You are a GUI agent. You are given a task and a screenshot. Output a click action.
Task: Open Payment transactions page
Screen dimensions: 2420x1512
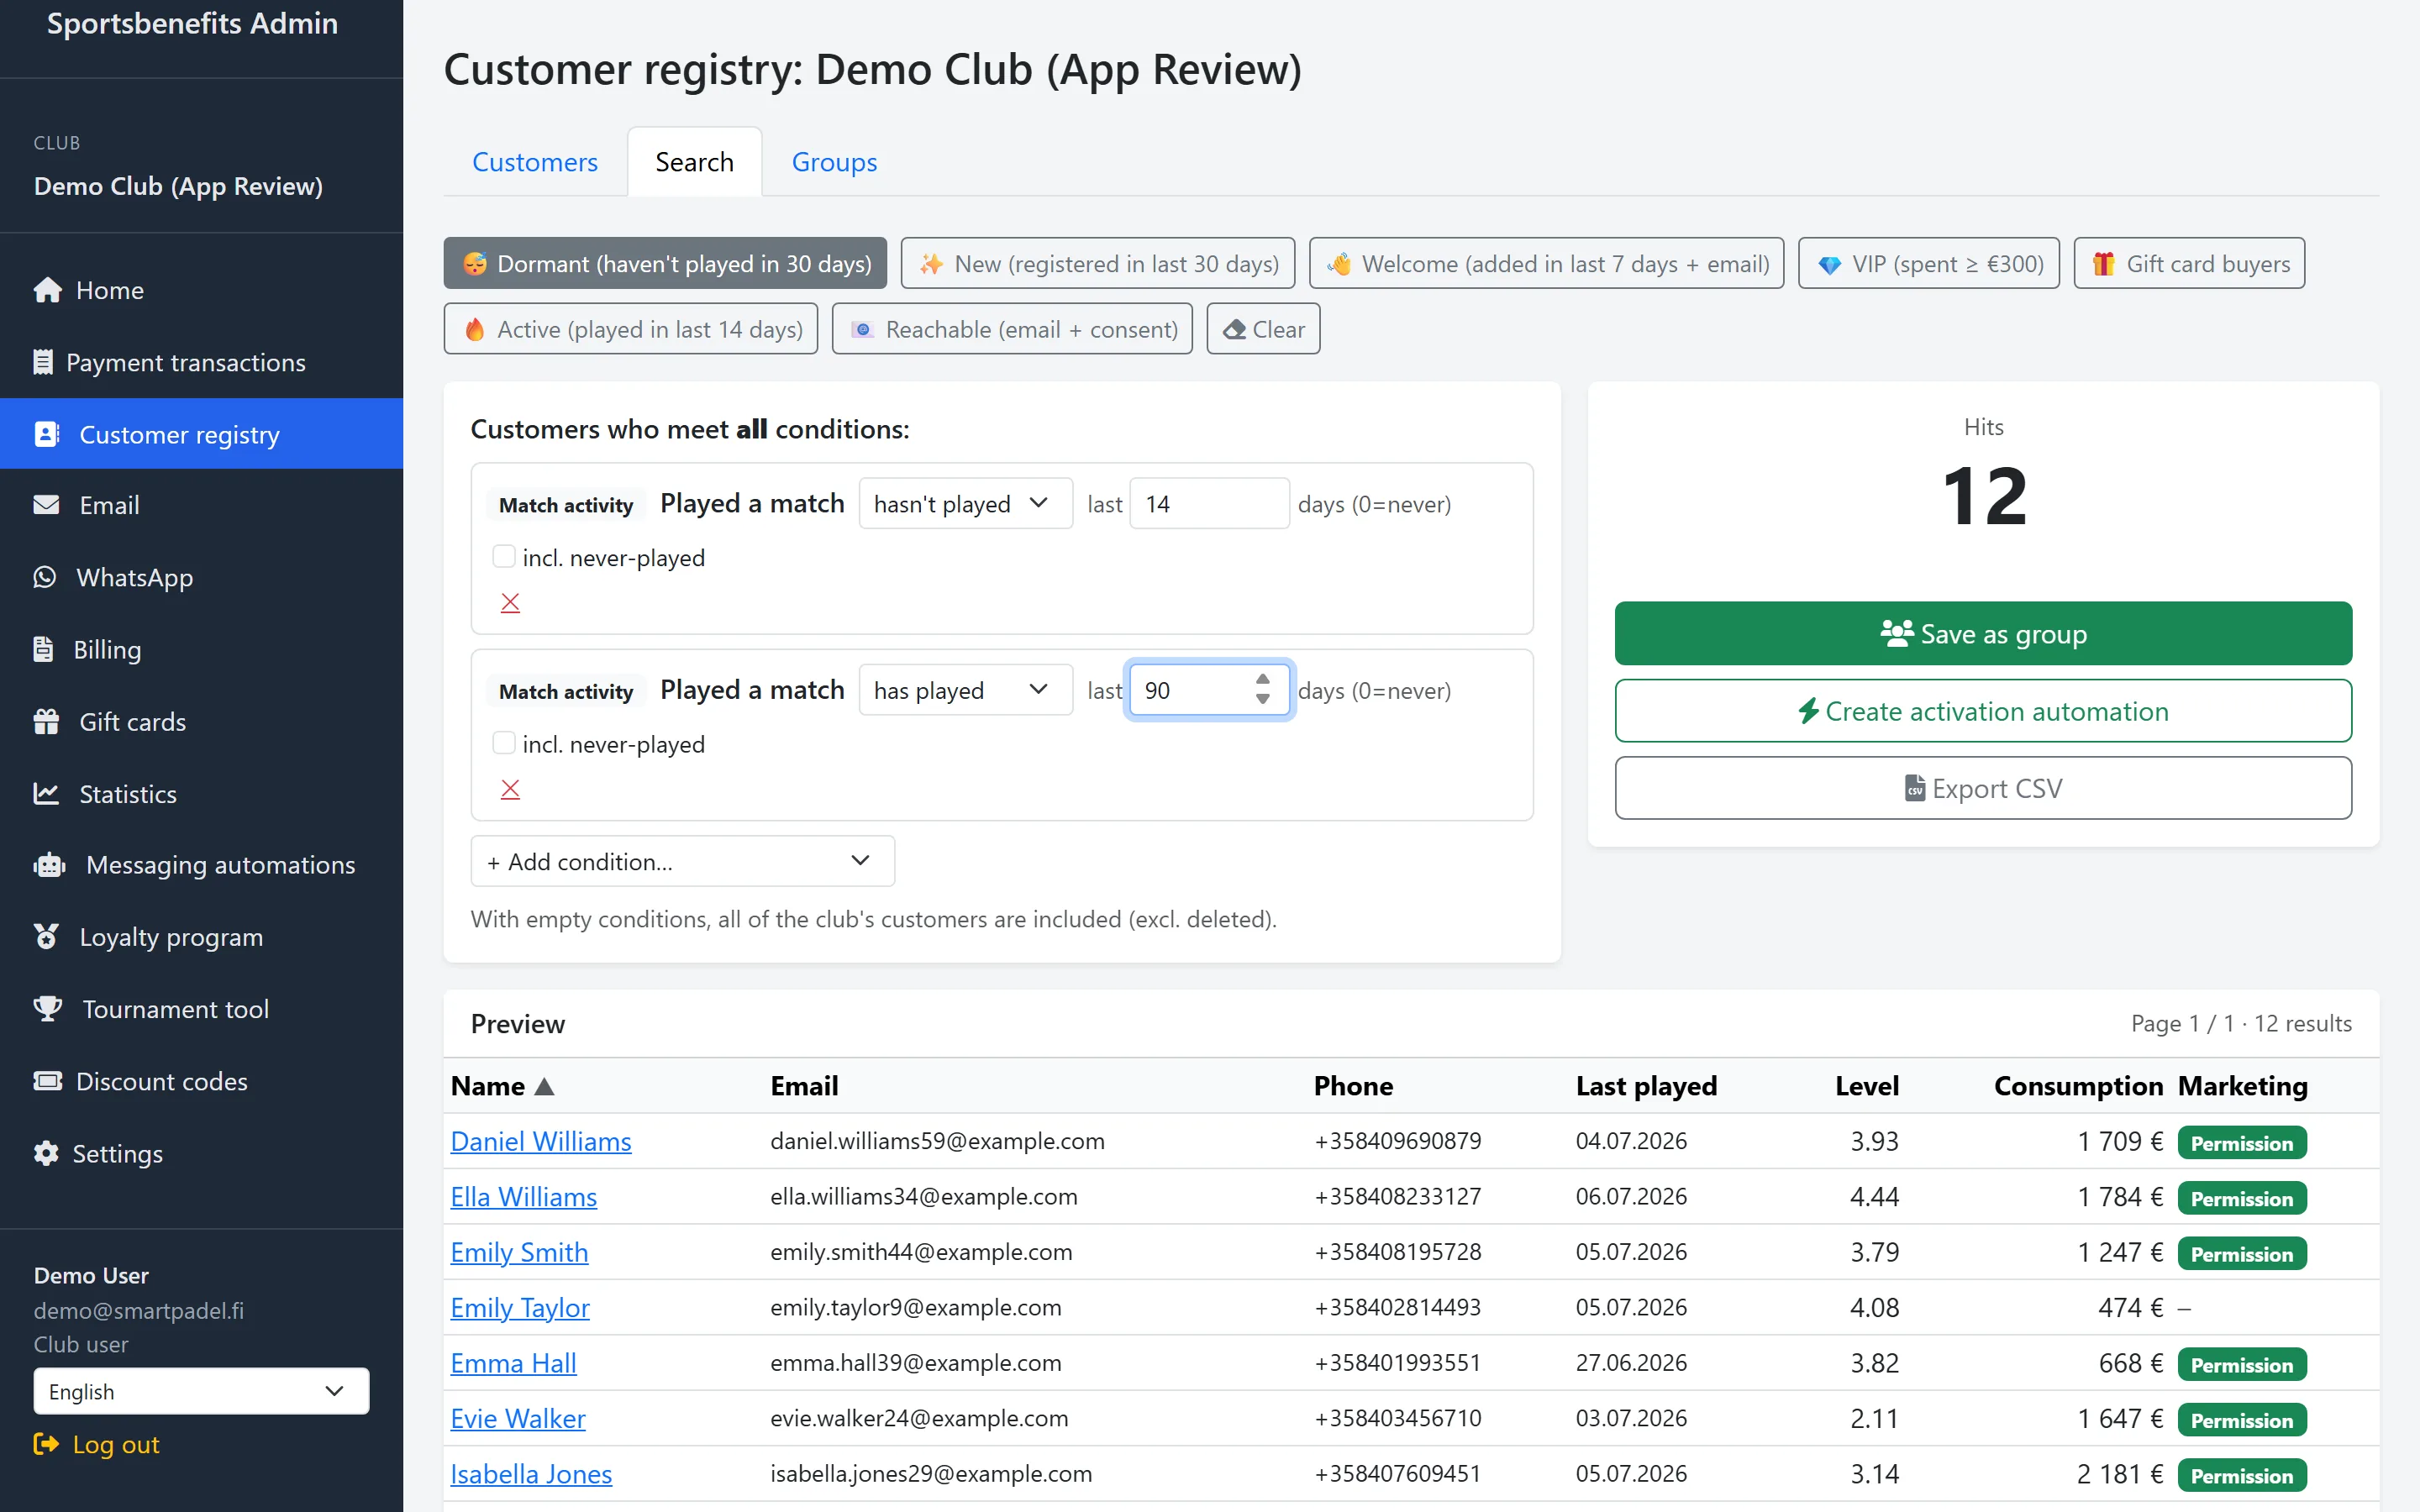pos(201,362)
